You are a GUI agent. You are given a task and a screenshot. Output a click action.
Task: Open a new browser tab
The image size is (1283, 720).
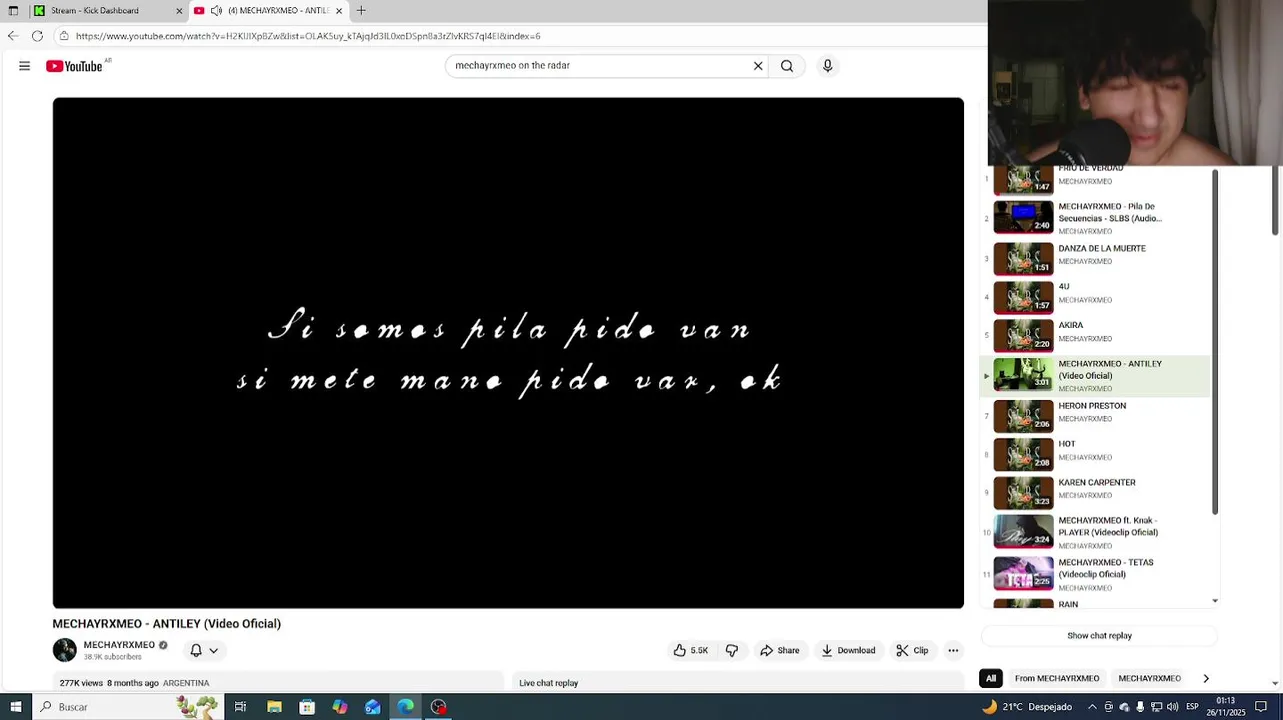(x=361, y=10)
